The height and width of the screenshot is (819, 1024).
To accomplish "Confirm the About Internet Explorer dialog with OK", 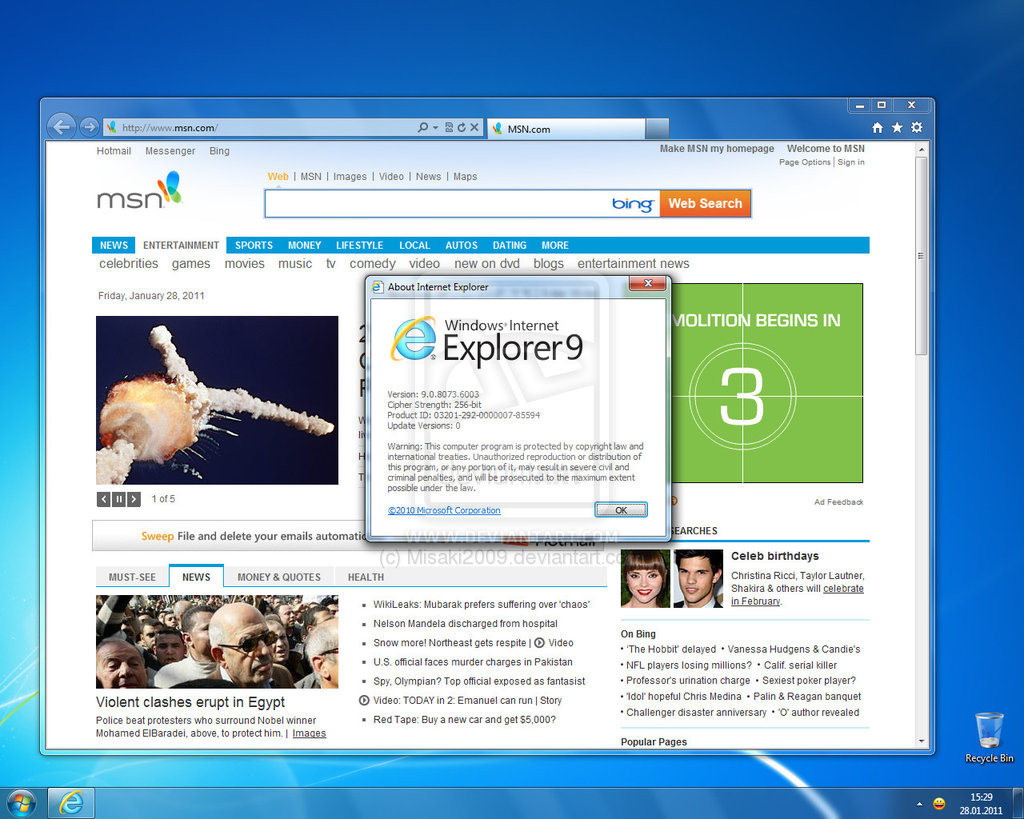I will point(621,510).
